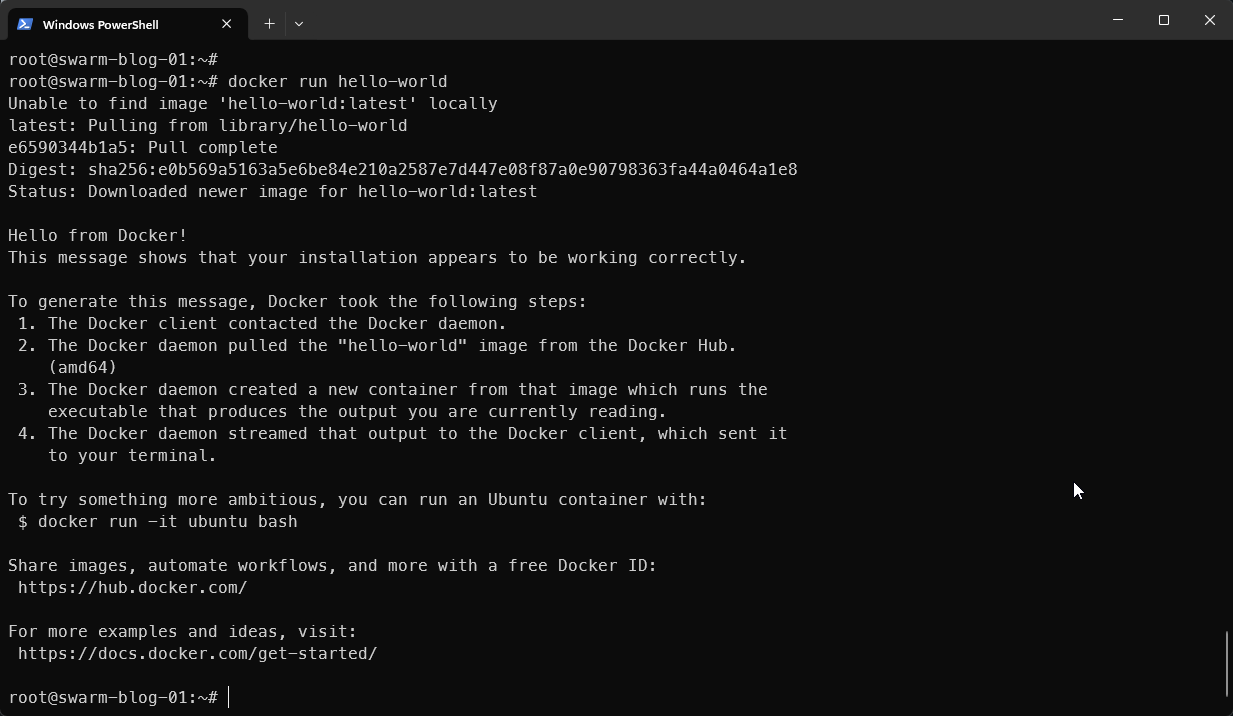Screen dimensions: 1233x716
Task: Close the terminal window
Action: 1209,20
